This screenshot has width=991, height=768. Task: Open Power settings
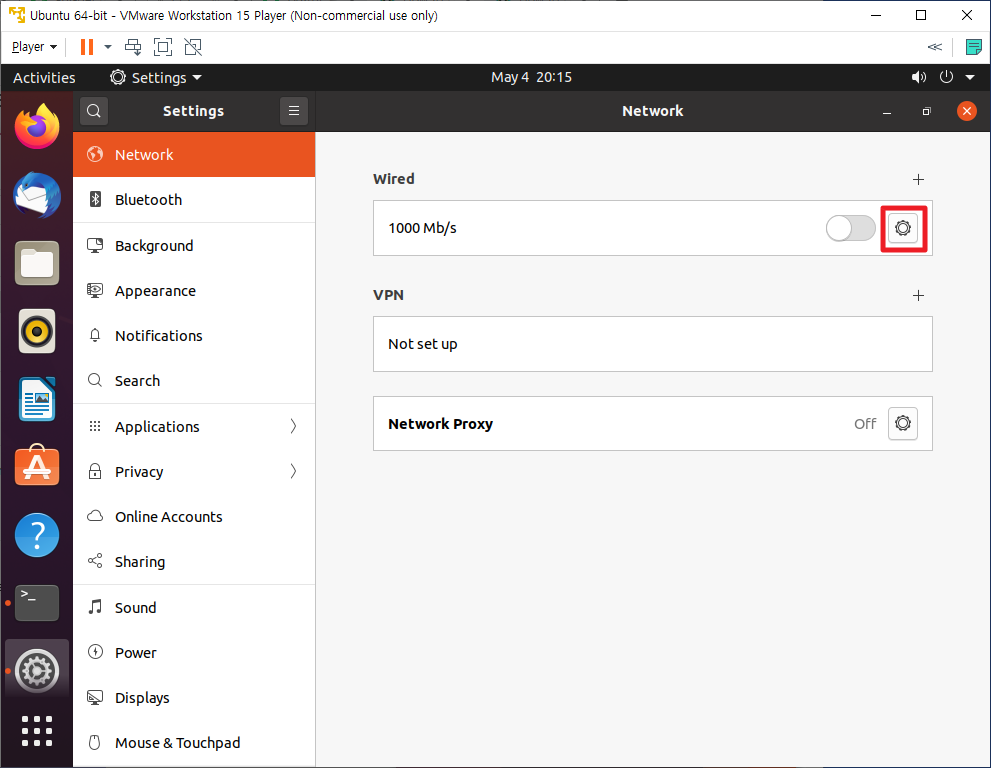[194, 652]
